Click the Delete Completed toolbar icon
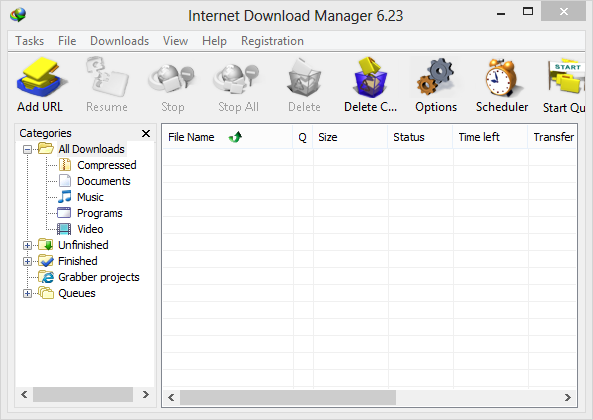This screenshot has width=593, height=420. (x=370, y=77)
